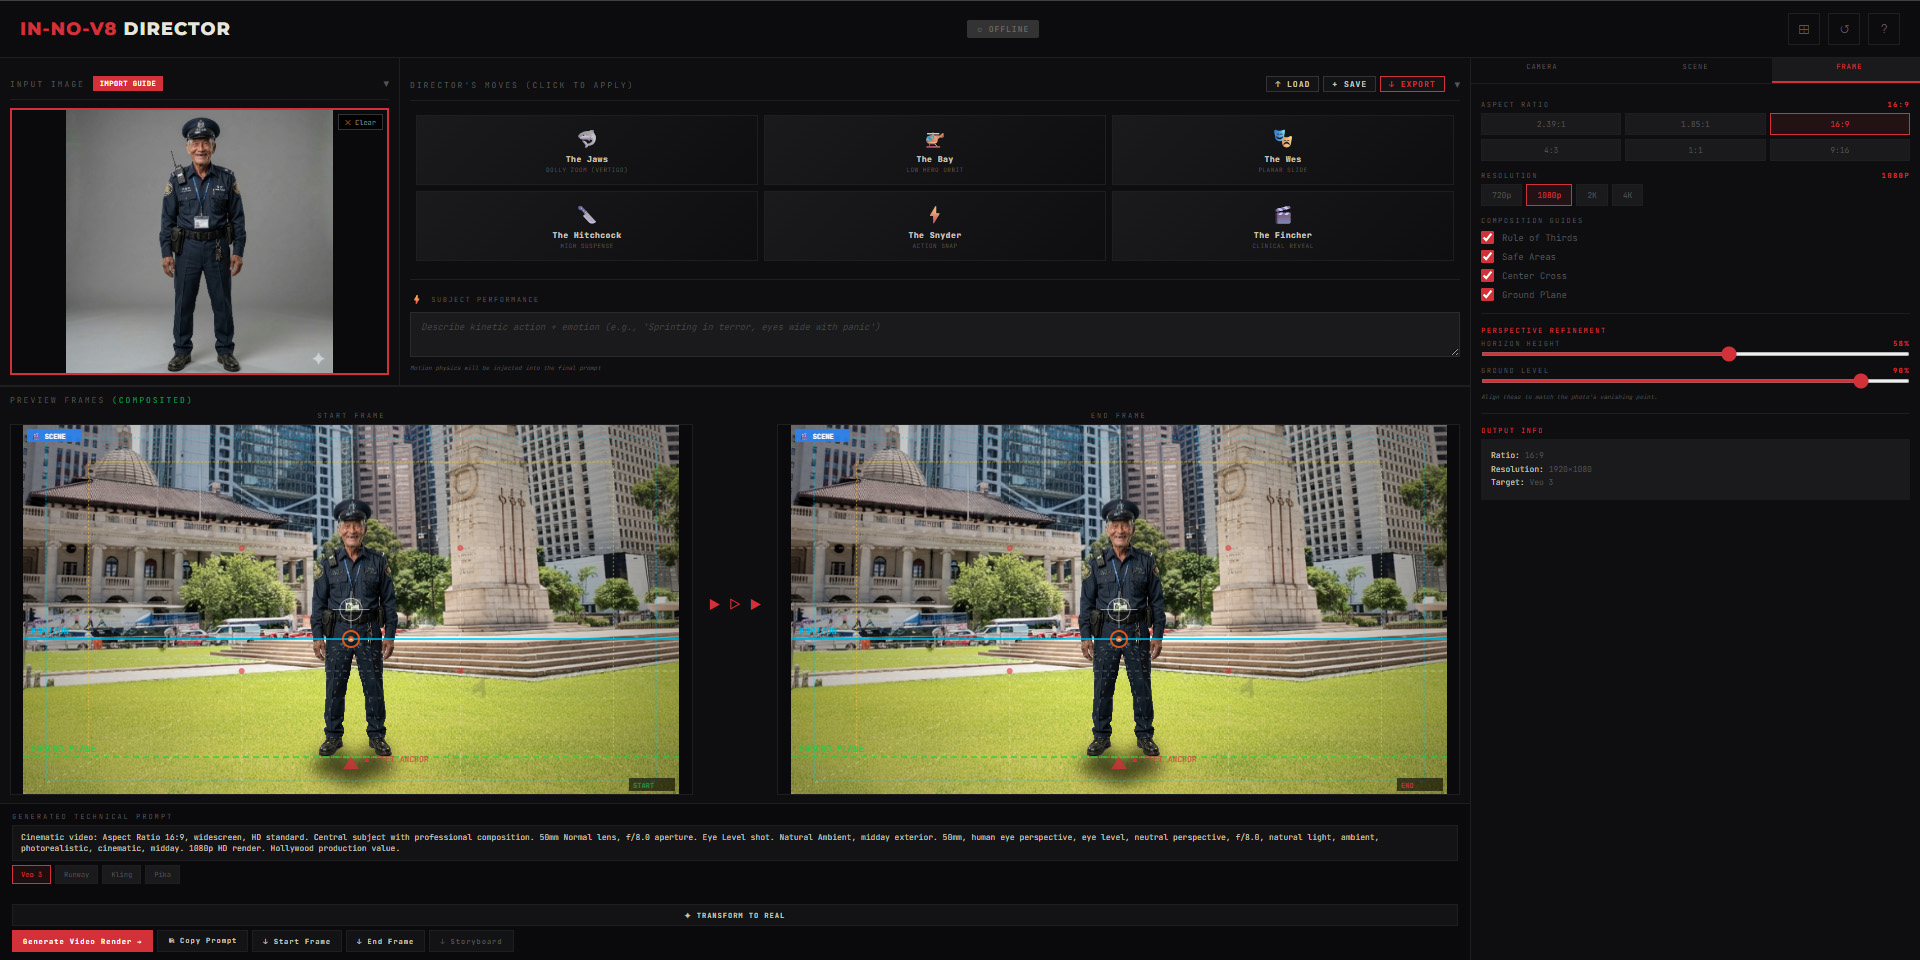Apply The Bay low hero orbit move
Screen dimensions: 1920x960
point(934,150)
